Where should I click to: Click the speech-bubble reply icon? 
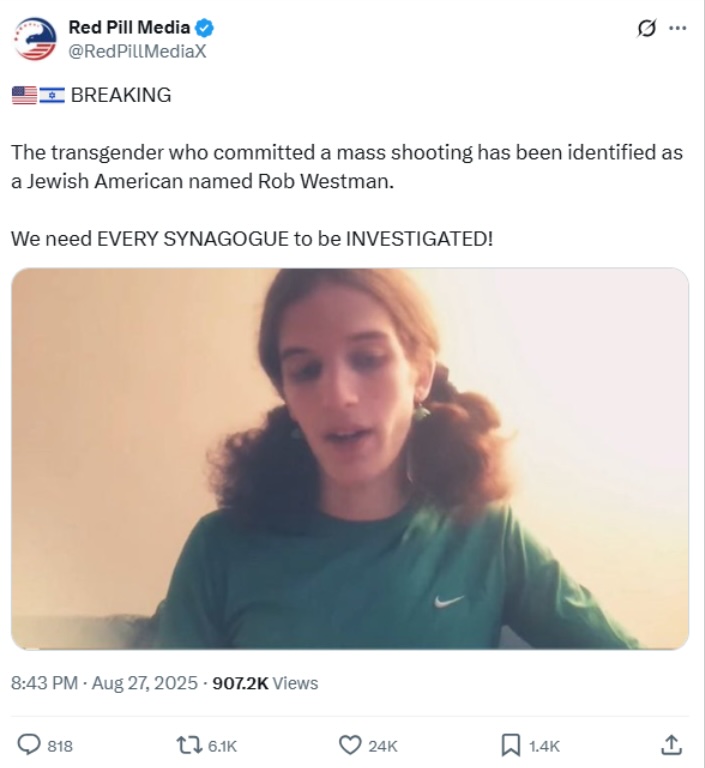click(29, 745)
